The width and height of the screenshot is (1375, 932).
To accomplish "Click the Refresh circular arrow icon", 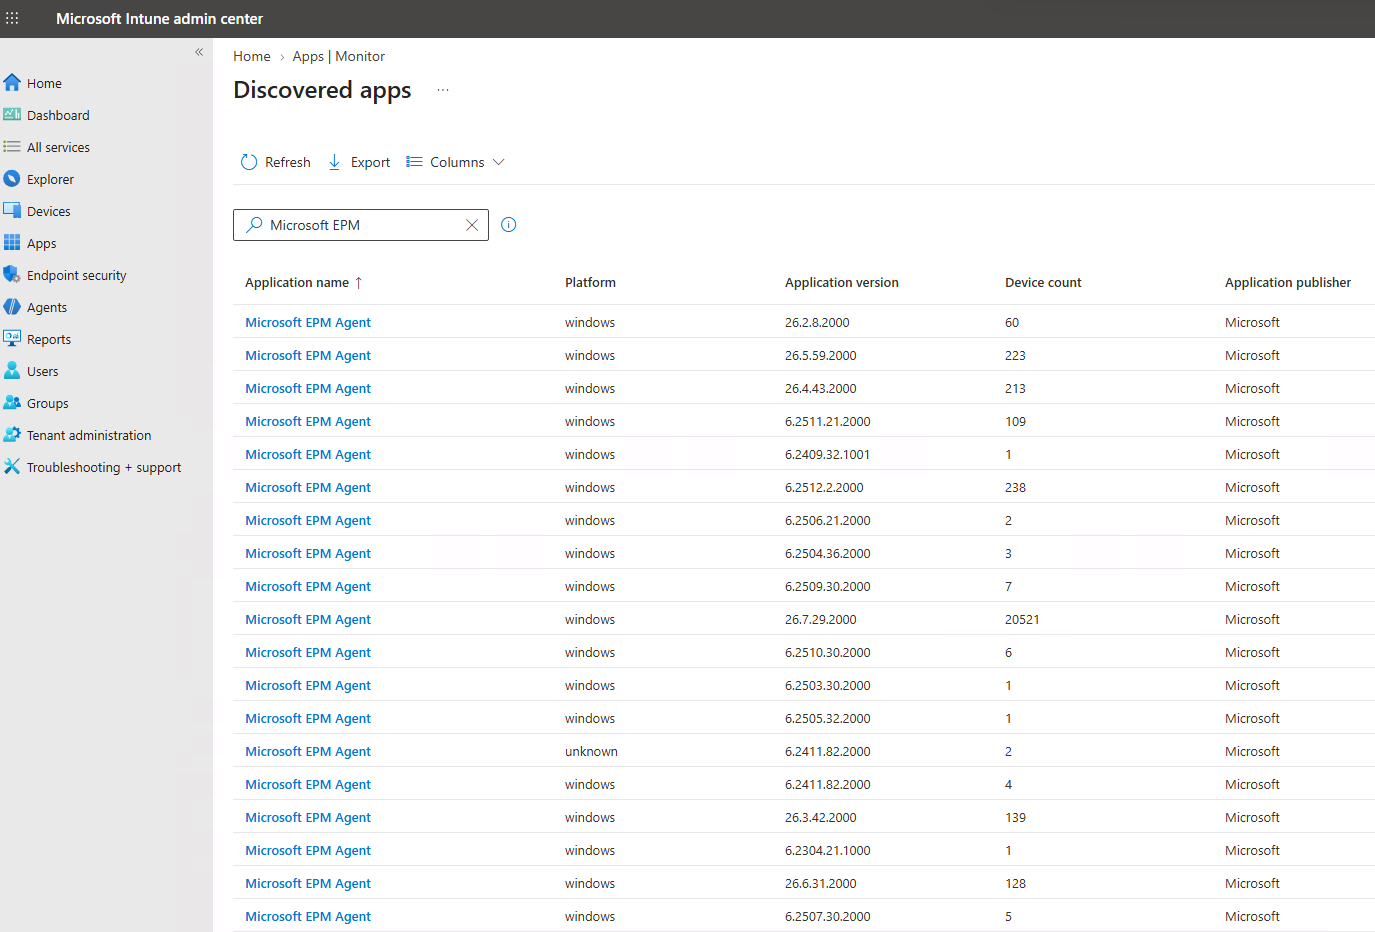I will point(249,162).
